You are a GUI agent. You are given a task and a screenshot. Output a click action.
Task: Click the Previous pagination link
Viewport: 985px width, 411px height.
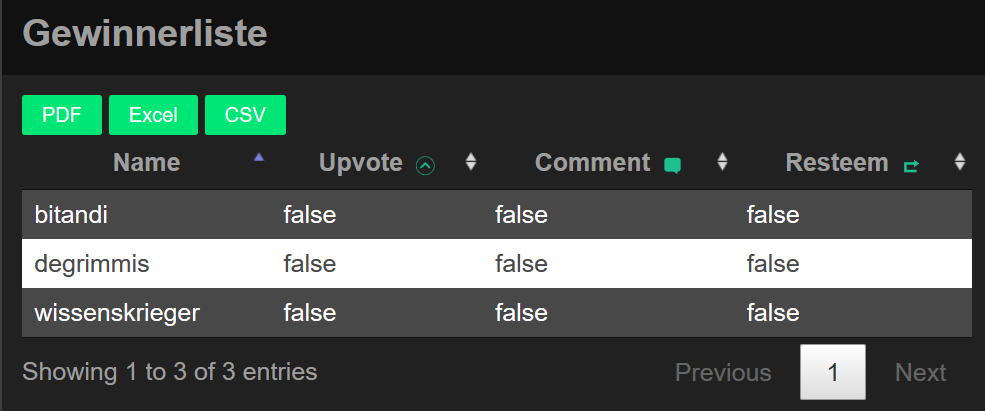point(723,373)
